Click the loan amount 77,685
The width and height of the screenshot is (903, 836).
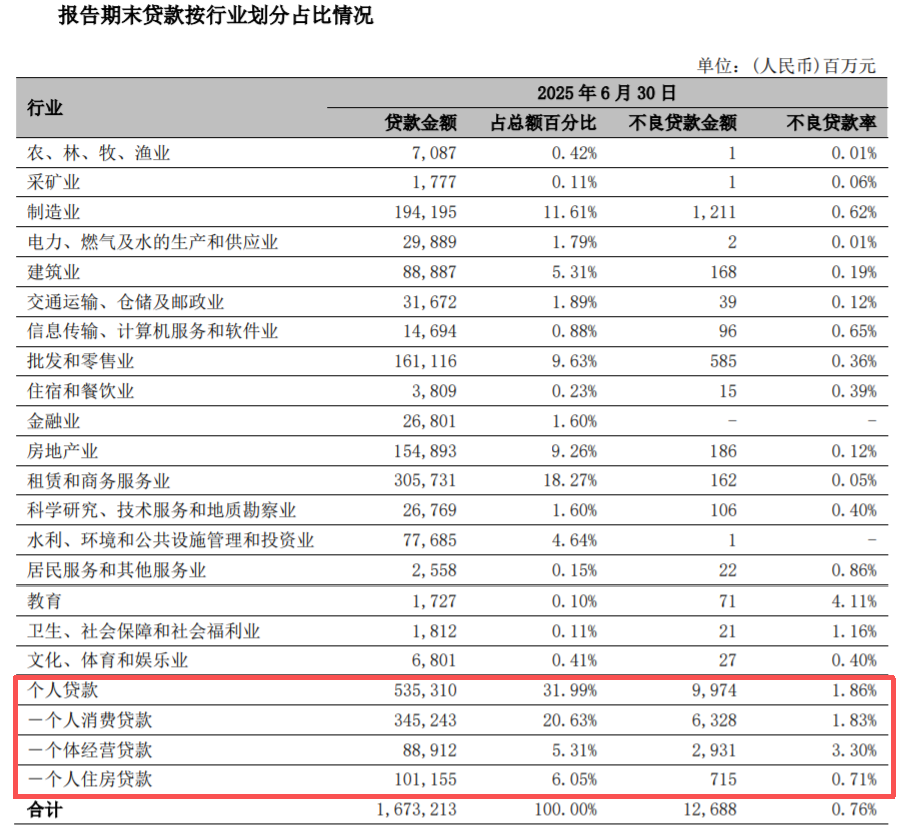coord(430,541)
